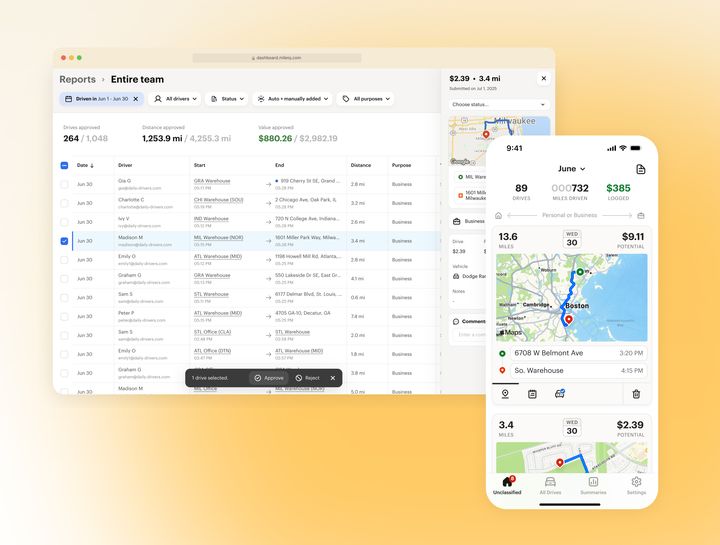This screenshot has width=720, height=545.
Task: Open the Status filter dropdown
Action: pyautogui.click(x=226, y=99)
